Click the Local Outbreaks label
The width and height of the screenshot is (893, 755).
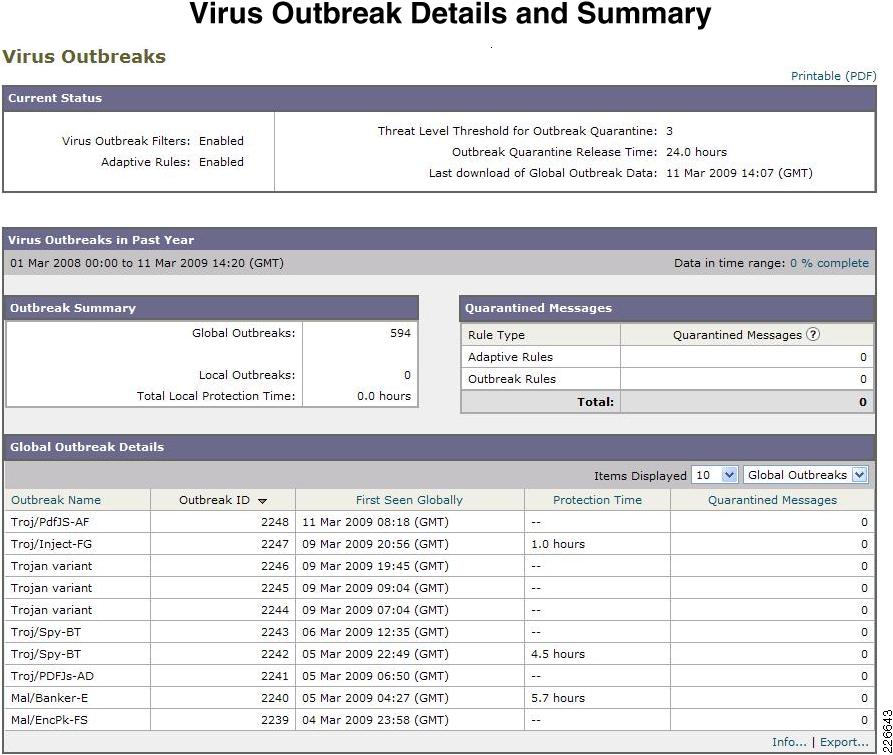(247, 375)
